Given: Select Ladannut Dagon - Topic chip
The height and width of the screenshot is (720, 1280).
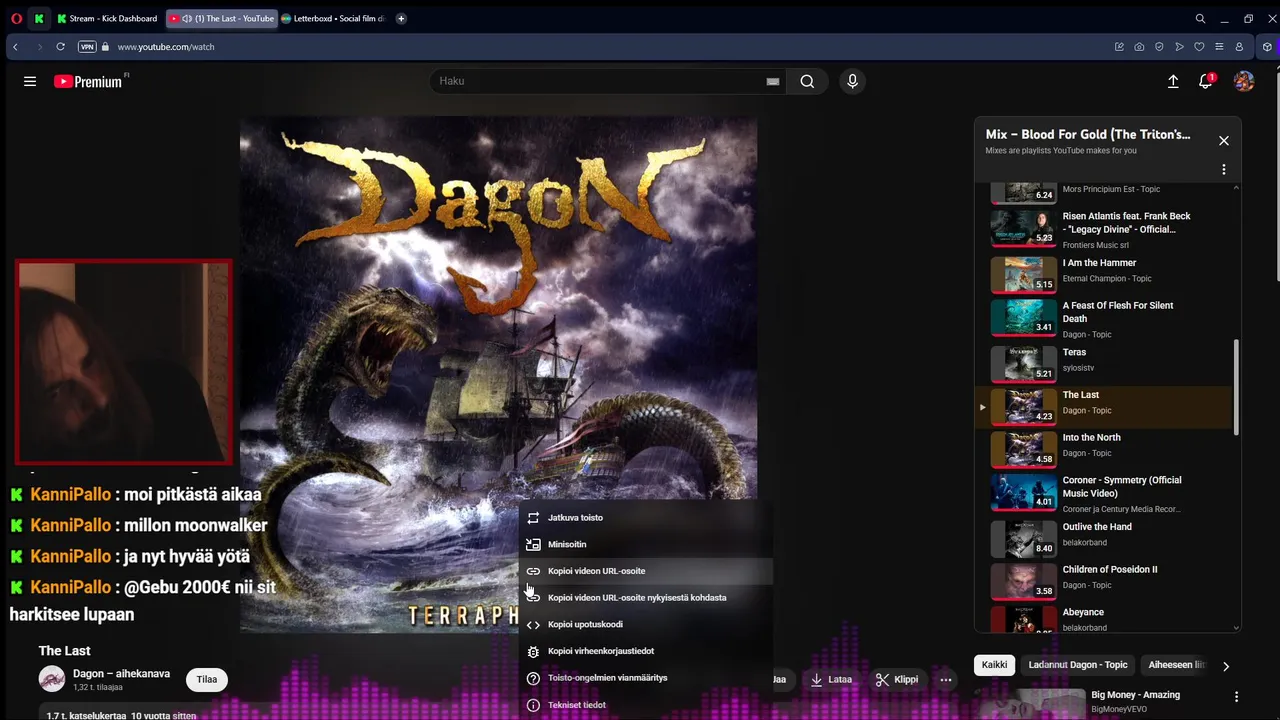Looking at the screenshot, I should pyautogui.click(x=1078, y=665).
